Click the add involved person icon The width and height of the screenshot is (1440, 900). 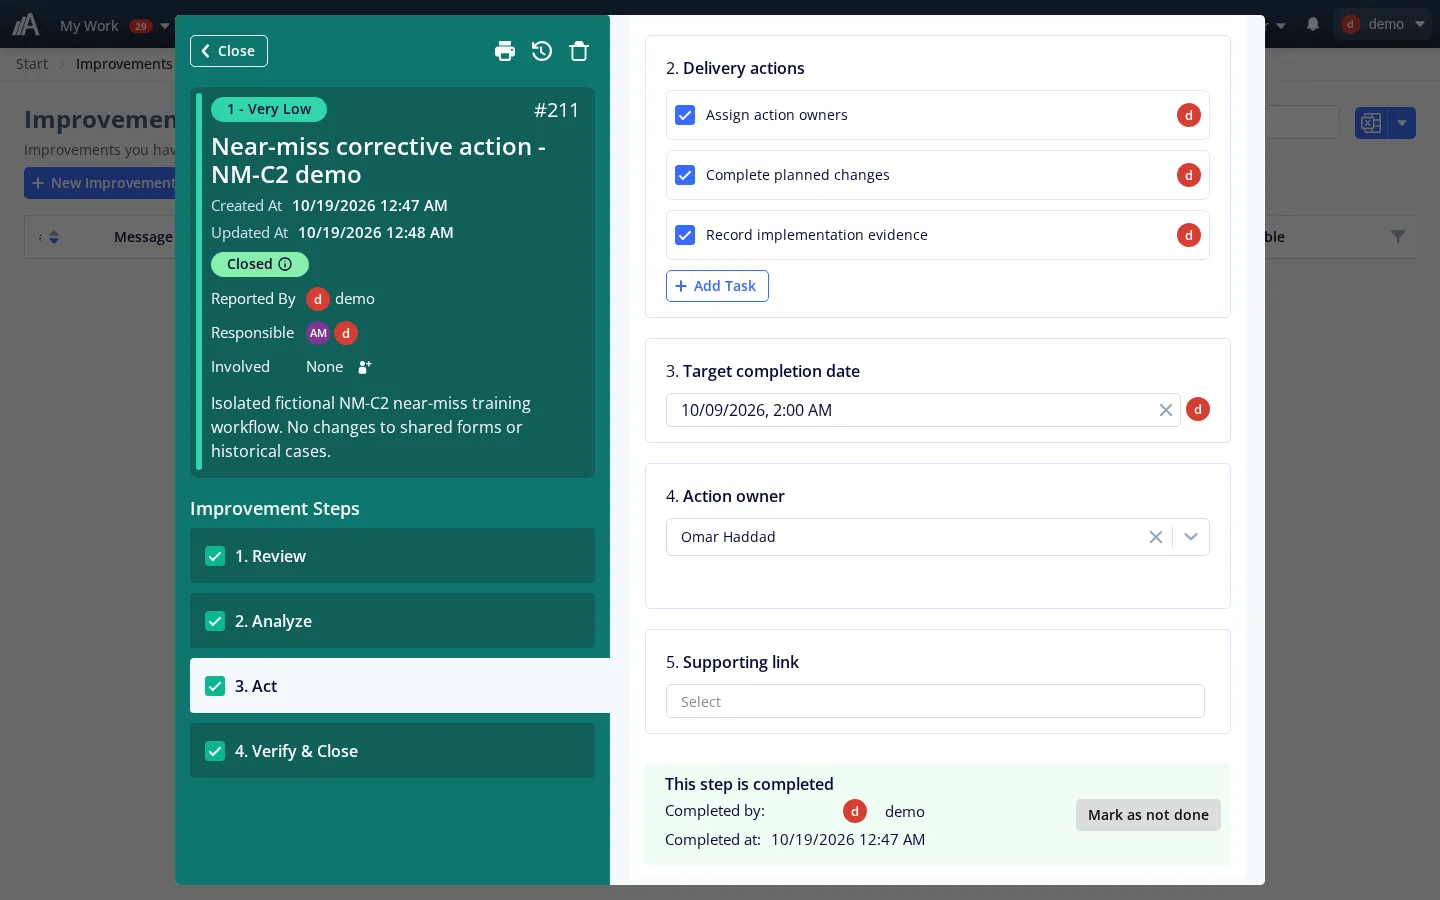point(365,367)
